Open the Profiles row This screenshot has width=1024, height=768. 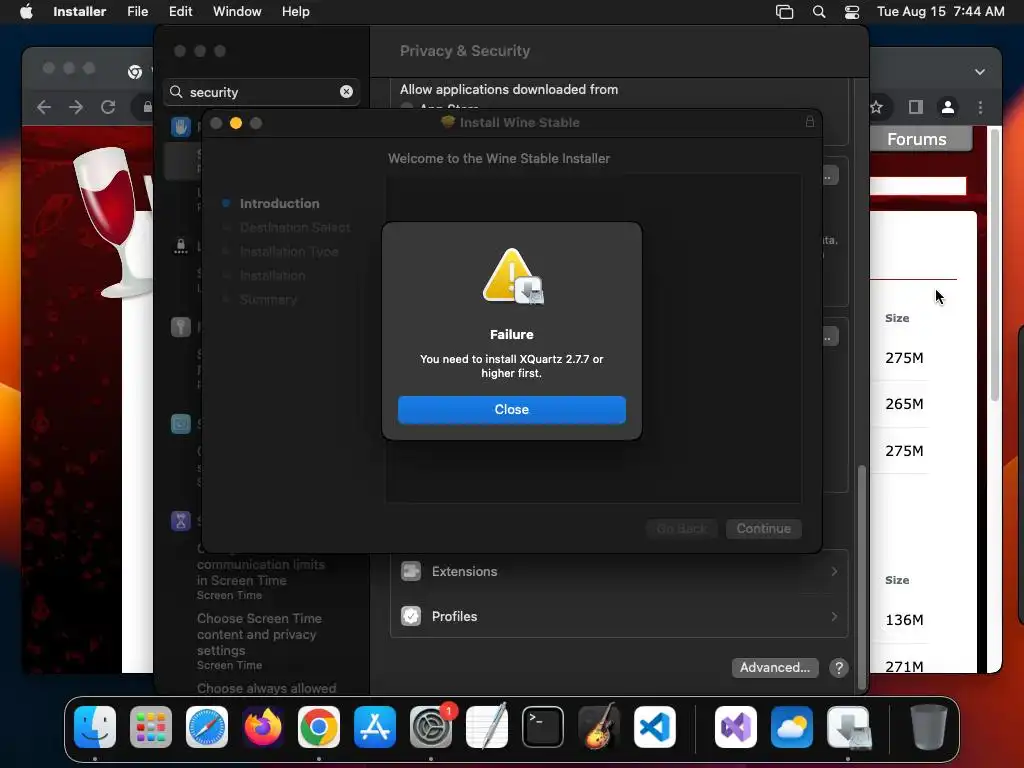pos(618,616)
